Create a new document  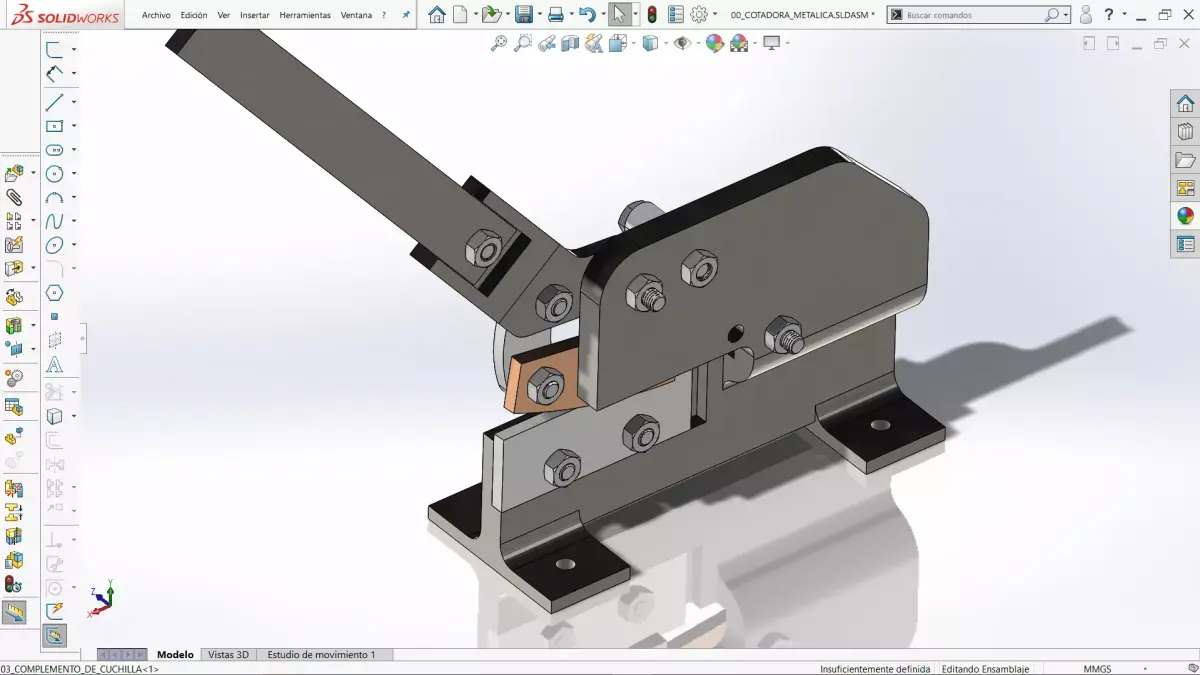tap(460, 15)
